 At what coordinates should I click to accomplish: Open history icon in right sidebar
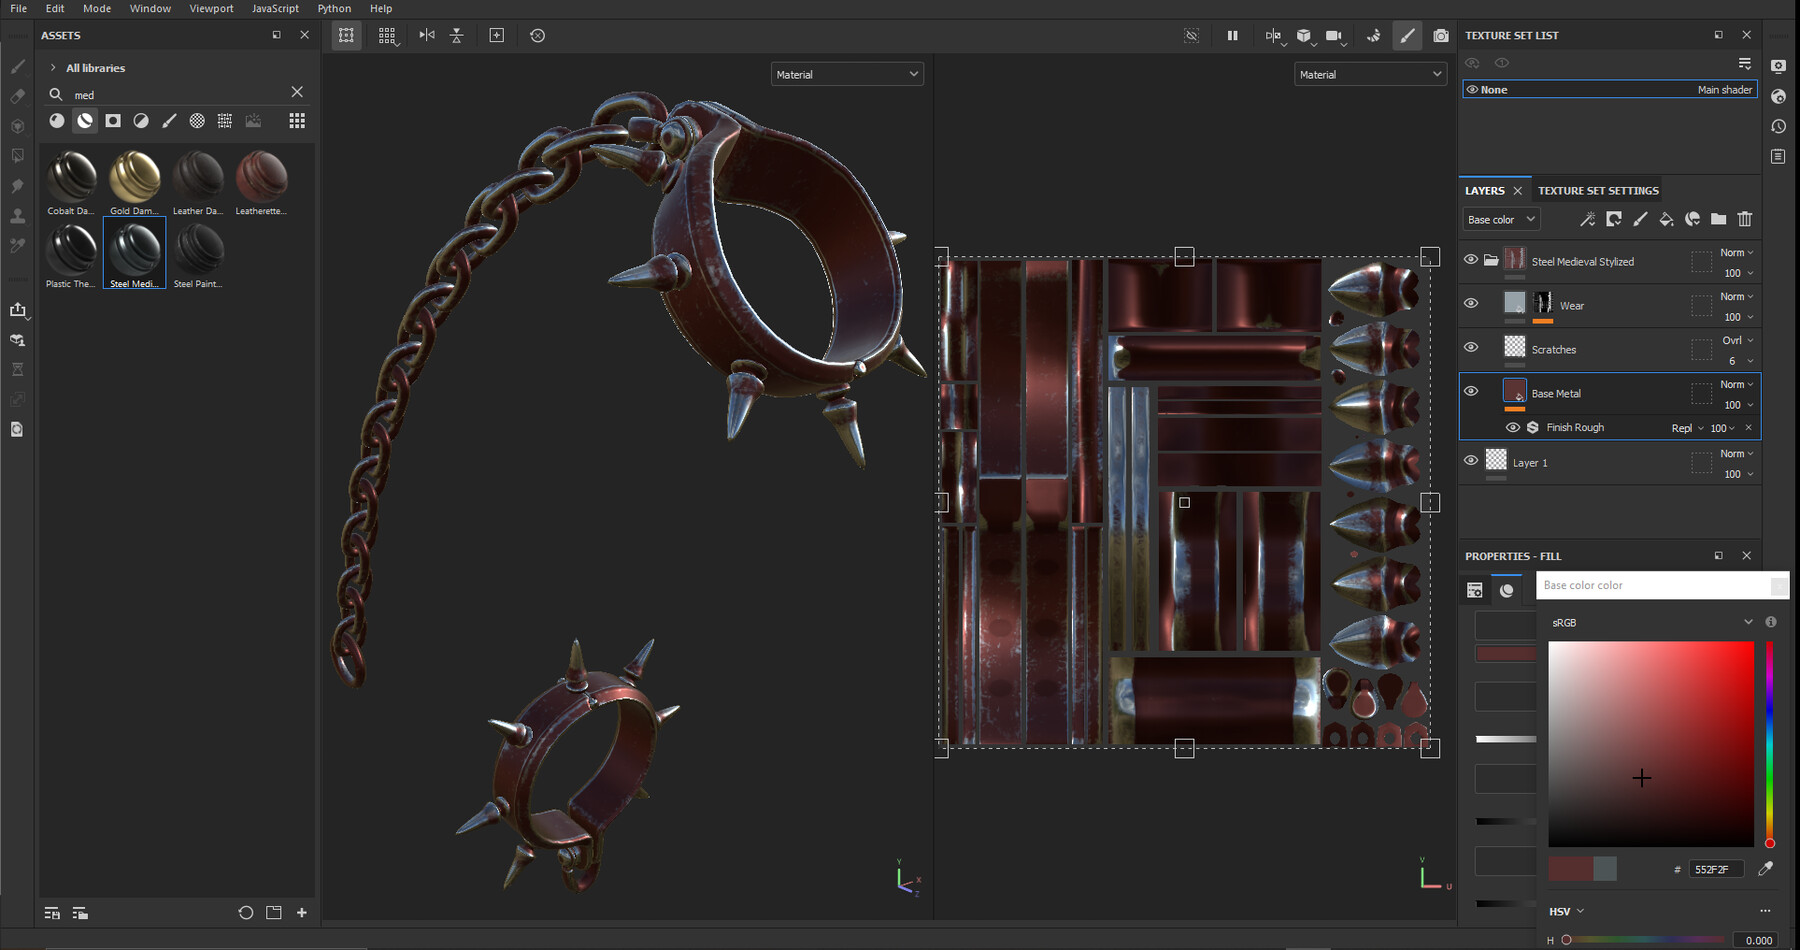pyautogui.click(x=1778, y=126)
